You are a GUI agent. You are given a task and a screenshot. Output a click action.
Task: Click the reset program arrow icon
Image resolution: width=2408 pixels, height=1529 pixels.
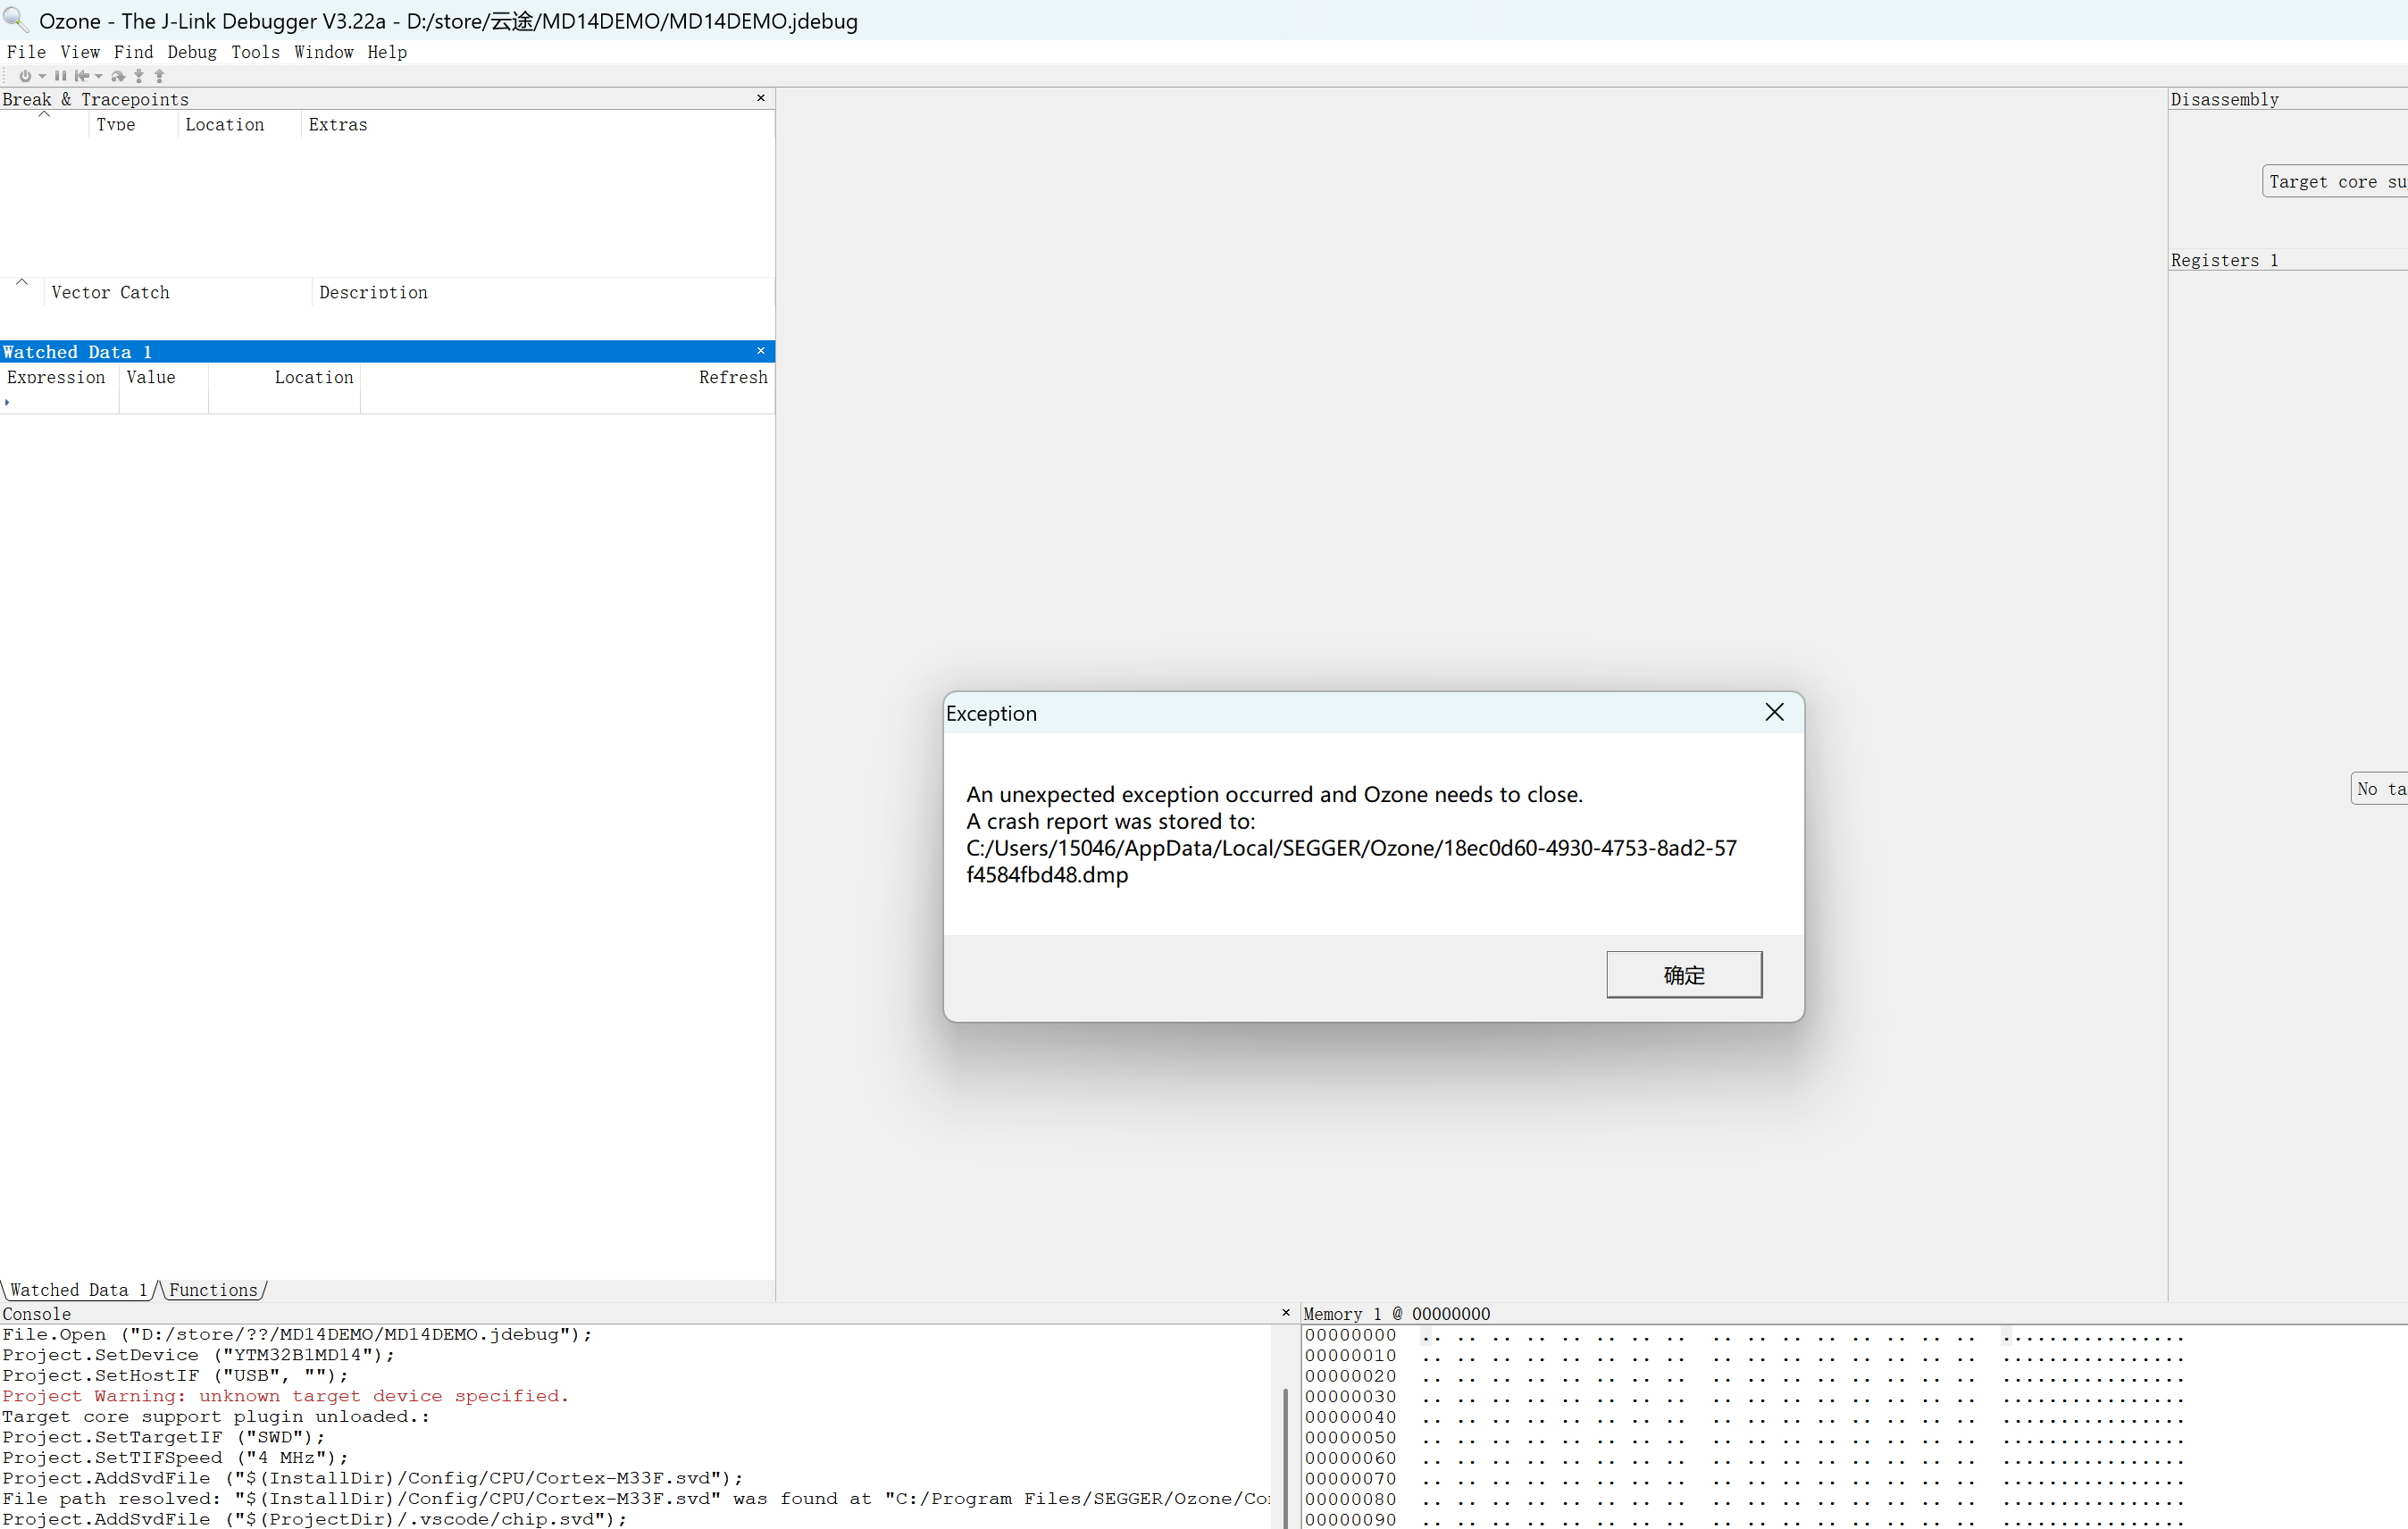pos(82,76)
